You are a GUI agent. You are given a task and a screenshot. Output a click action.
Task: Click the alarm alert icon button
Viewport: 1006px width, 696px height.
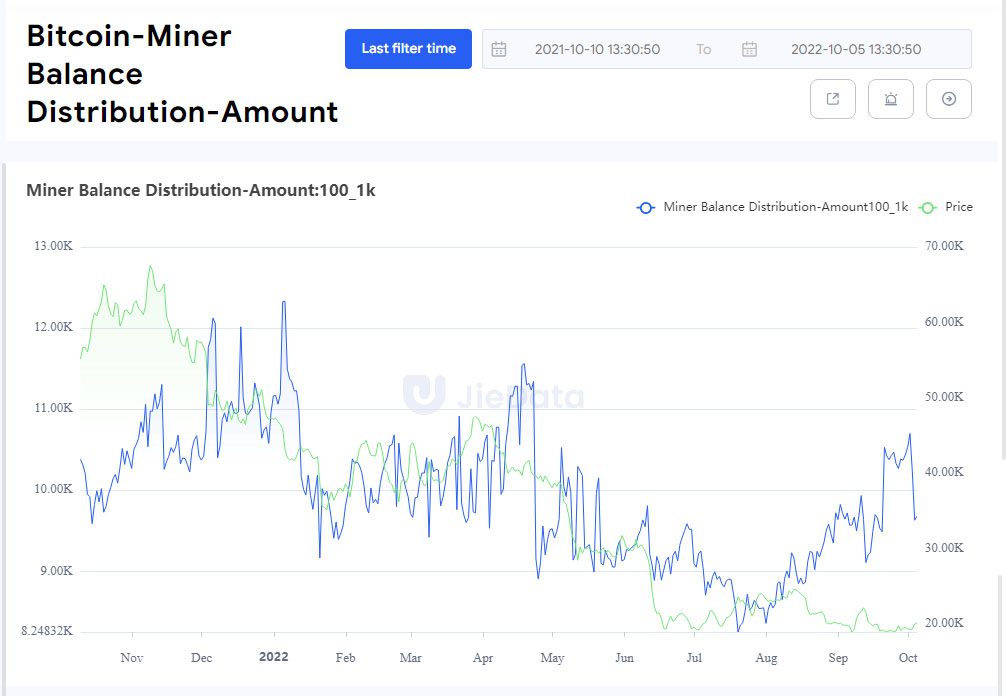click(x=891, y=99)
